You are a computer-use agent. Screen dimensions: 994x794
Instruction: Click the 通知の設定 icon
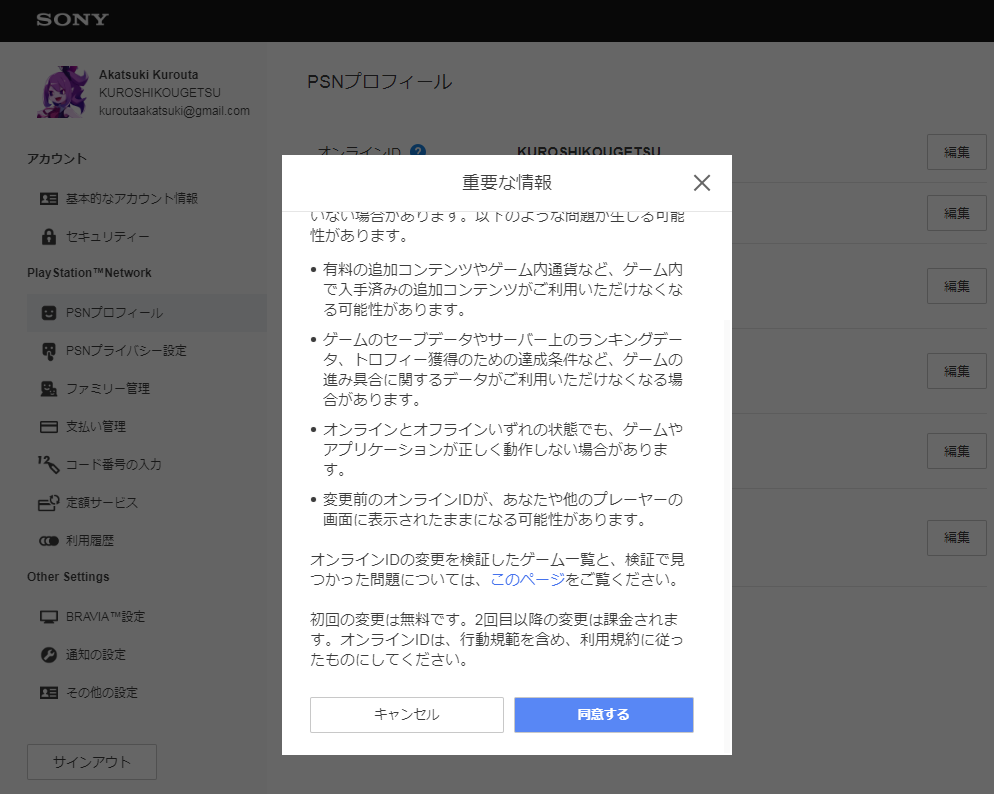pos(49,655)
